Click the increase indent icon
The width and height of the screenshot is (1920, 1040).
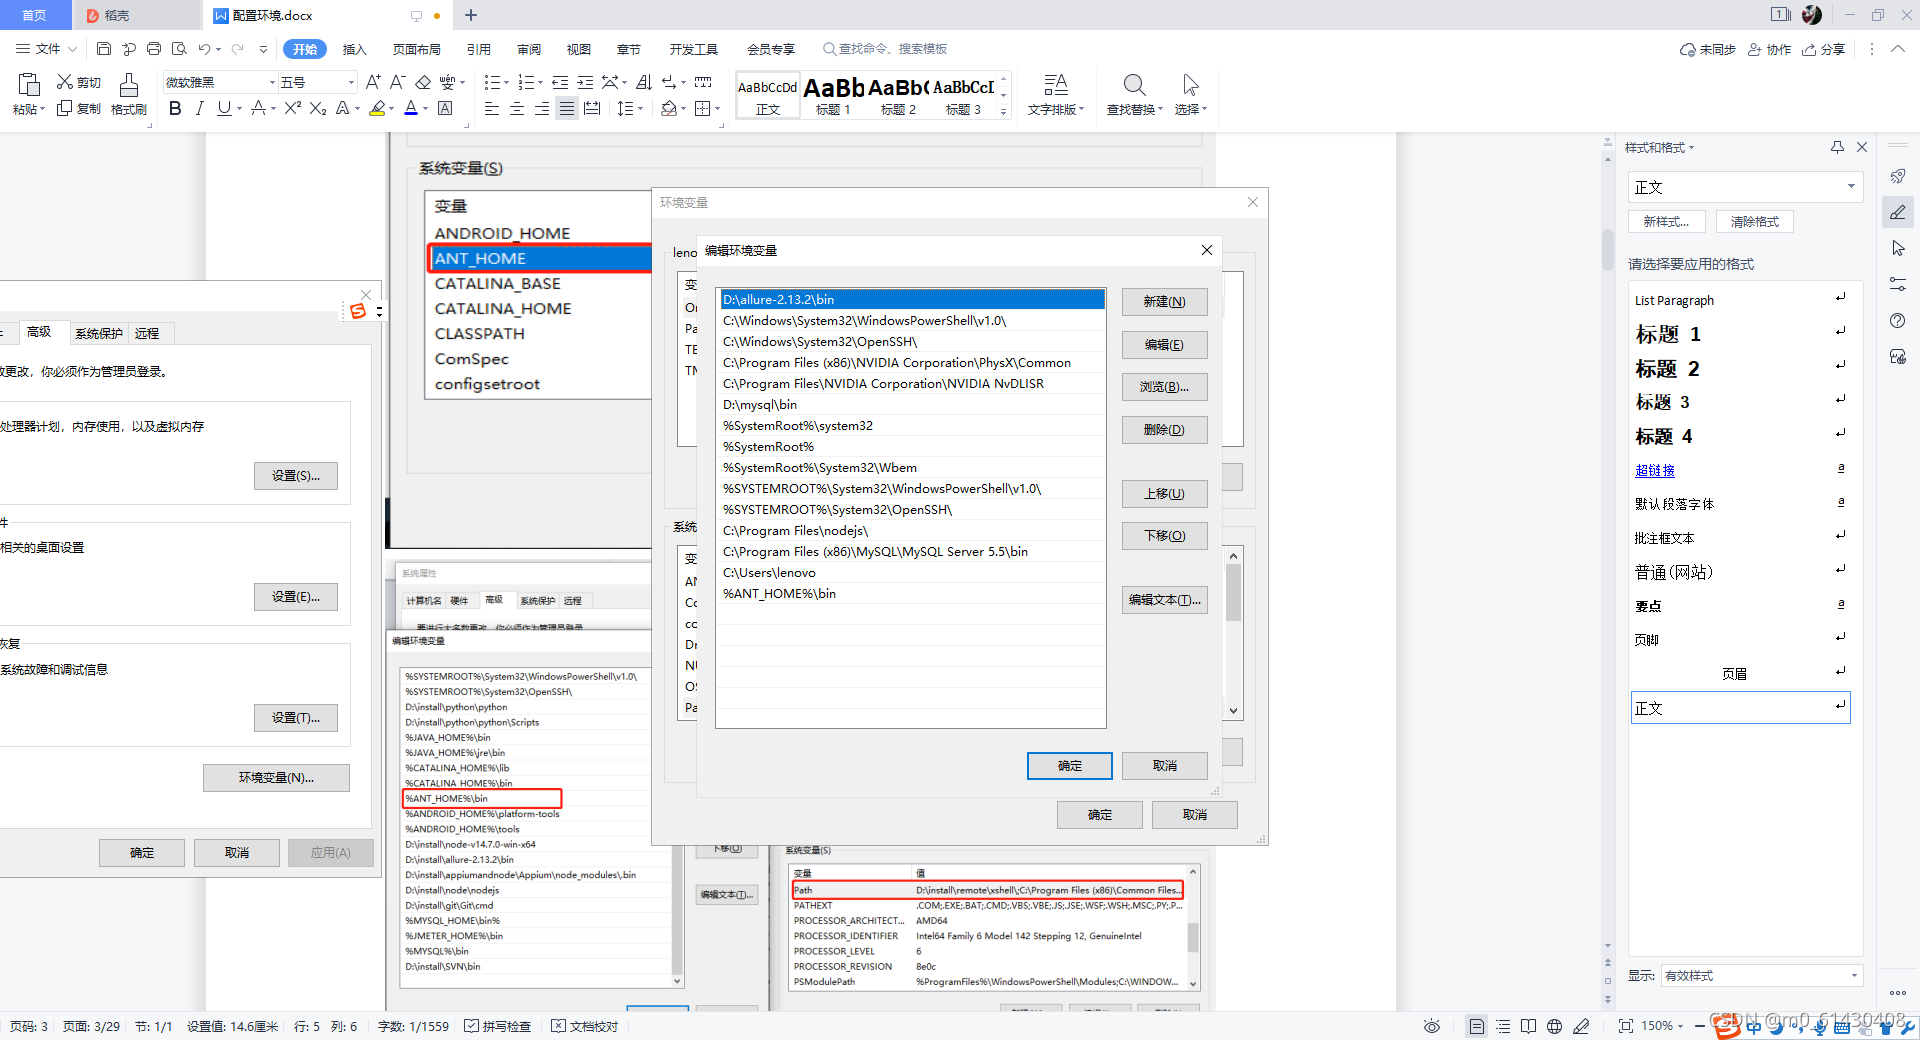(585, 82)
